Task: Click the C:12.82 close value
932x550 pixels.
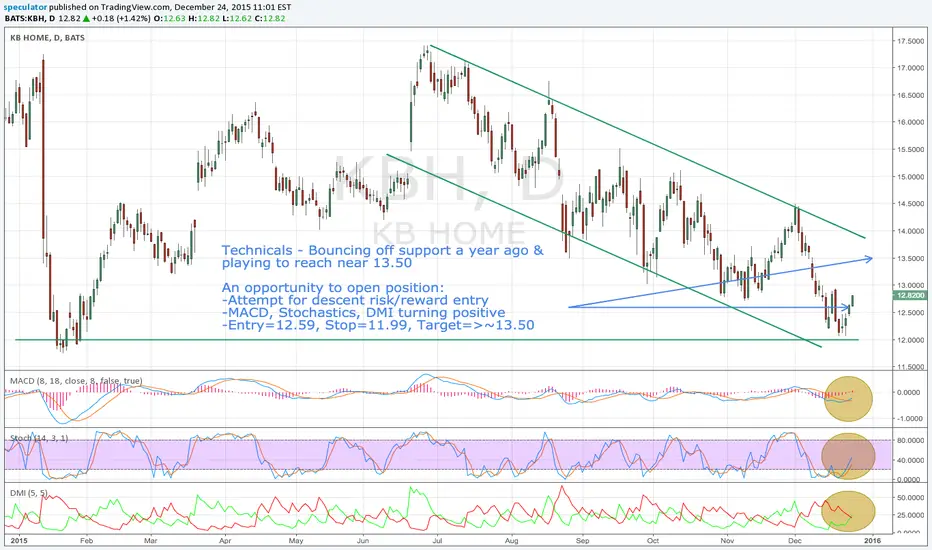Action: click(x=269, y=18)
